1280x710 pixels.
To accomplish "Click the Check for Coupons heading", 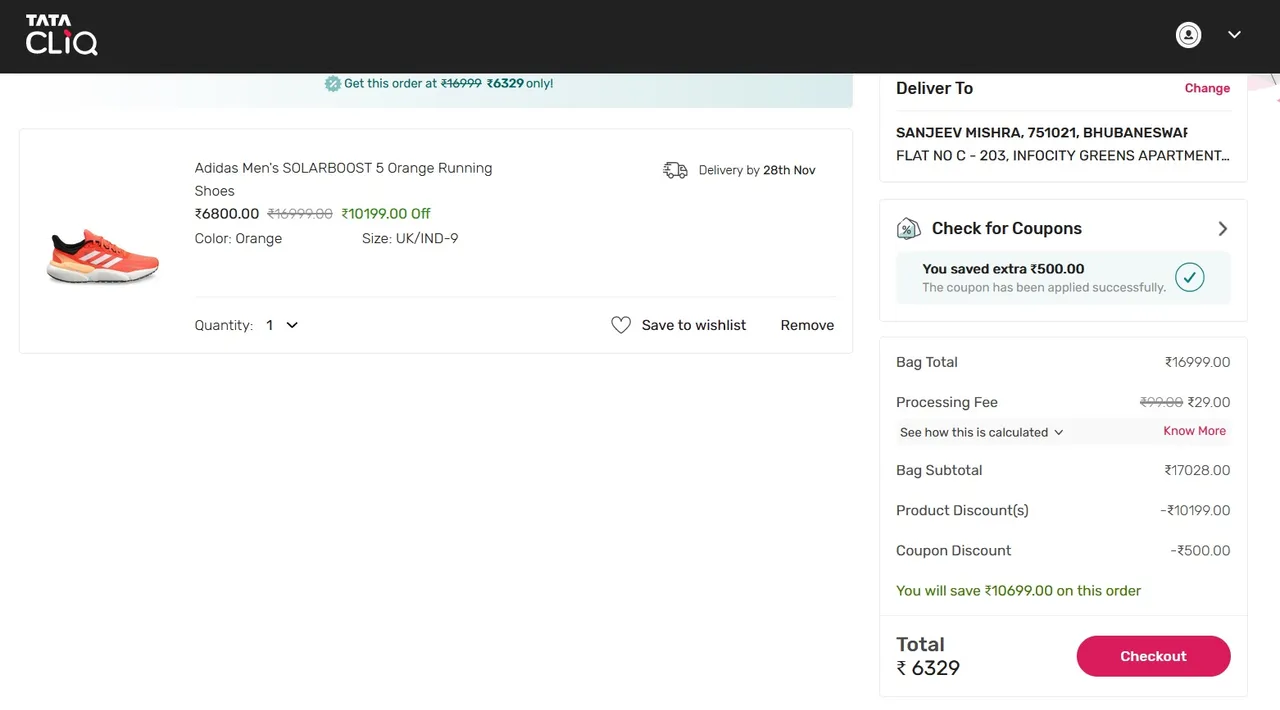I will (x=1006, y=229).
